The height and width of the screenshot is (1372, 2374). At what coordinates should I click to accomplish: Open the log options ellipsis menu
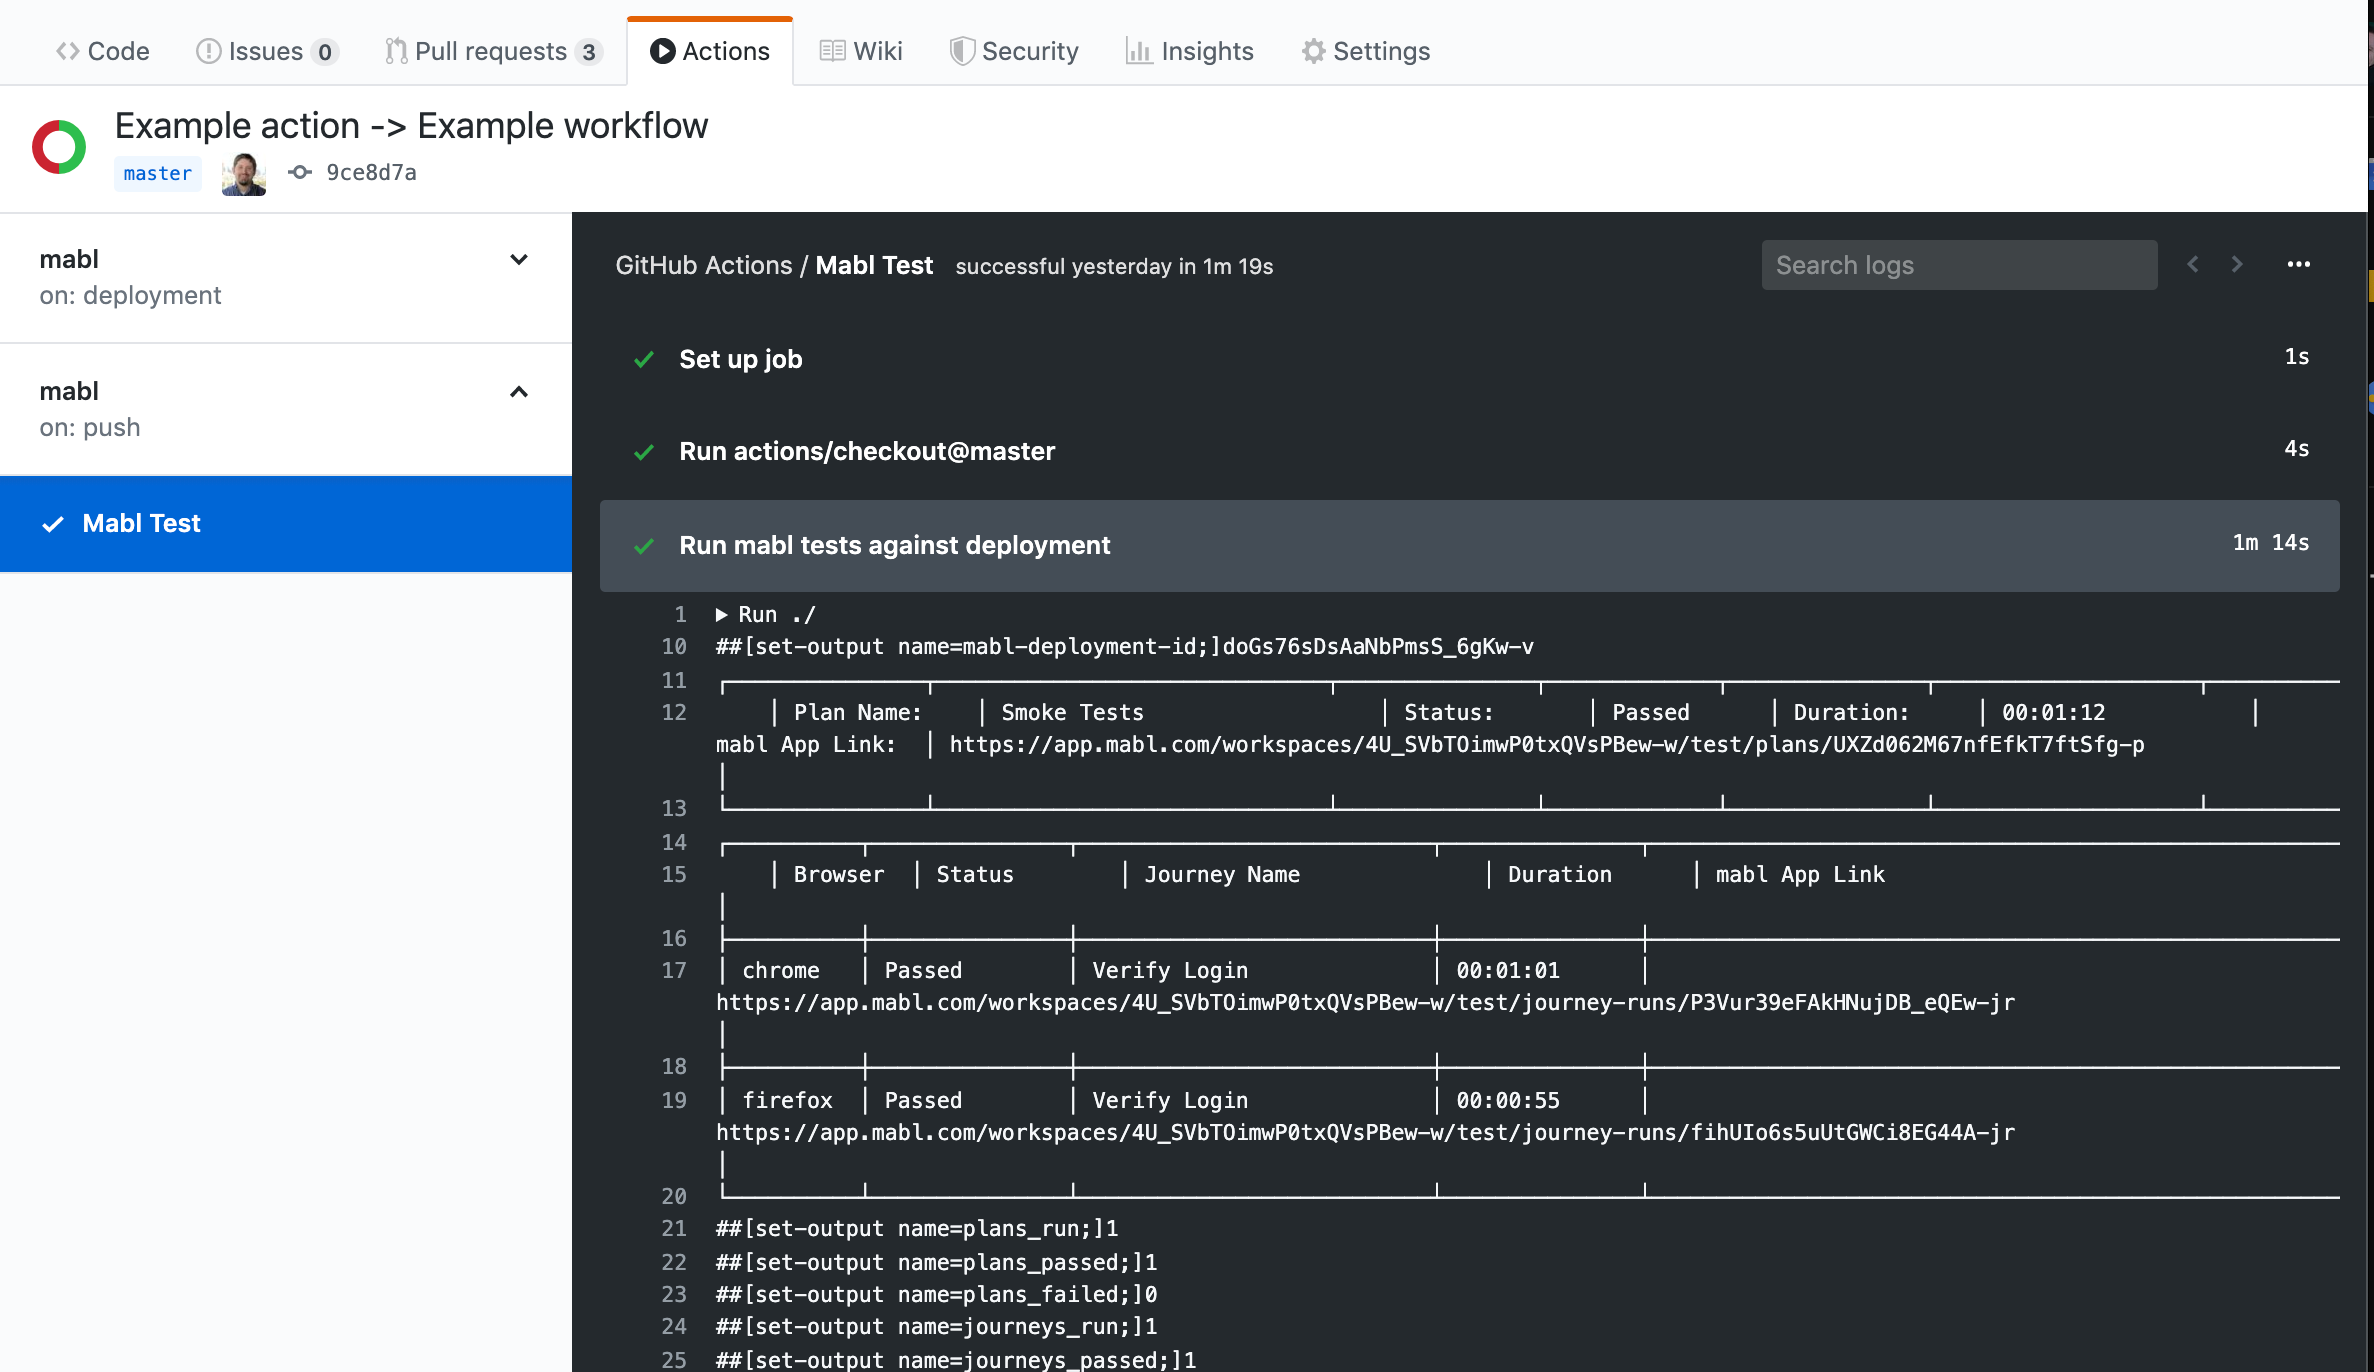pyautogui.click(x=2299, y=264)
